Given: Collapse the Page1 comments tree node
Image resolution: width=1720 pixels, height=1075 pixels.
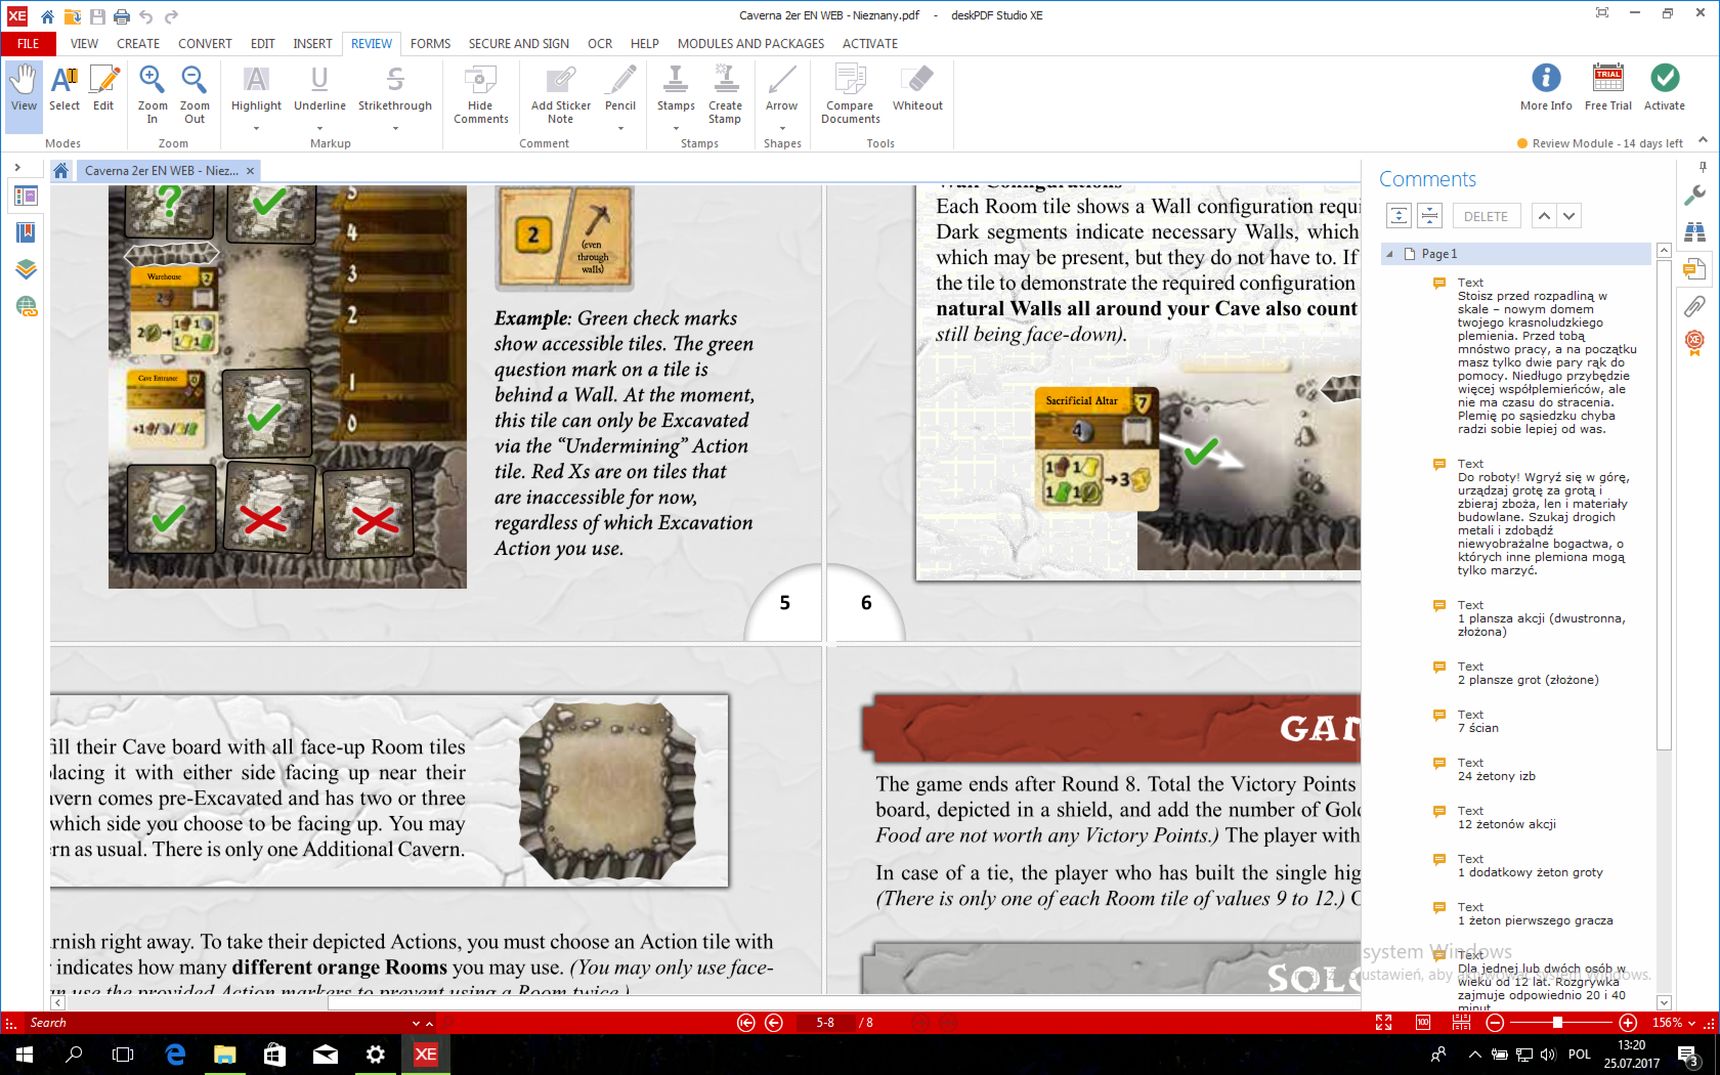Looking at the screenshot, I should [x=1389, y=254].
